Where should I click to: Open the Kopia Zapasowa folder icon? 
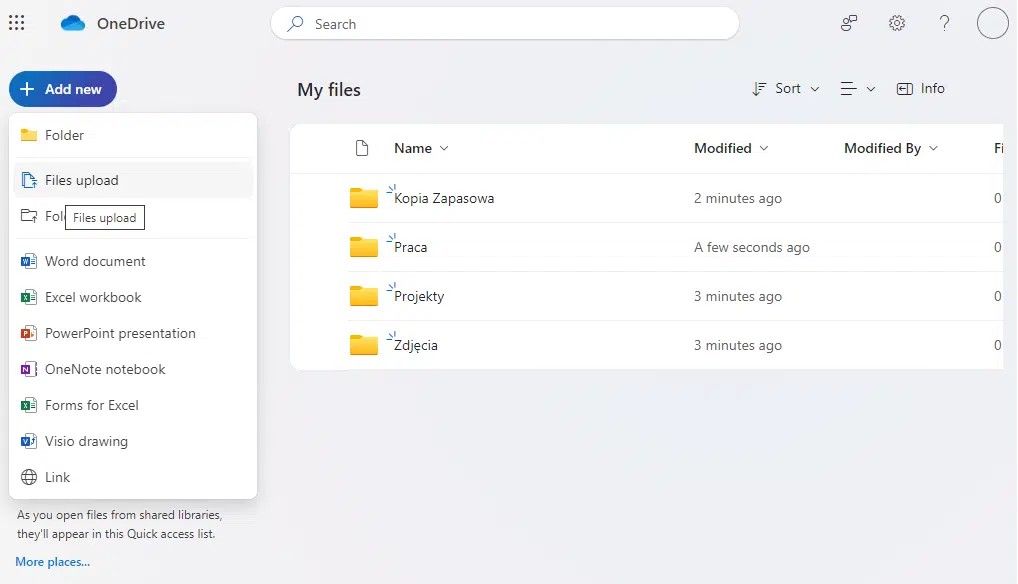coord(364,198)
